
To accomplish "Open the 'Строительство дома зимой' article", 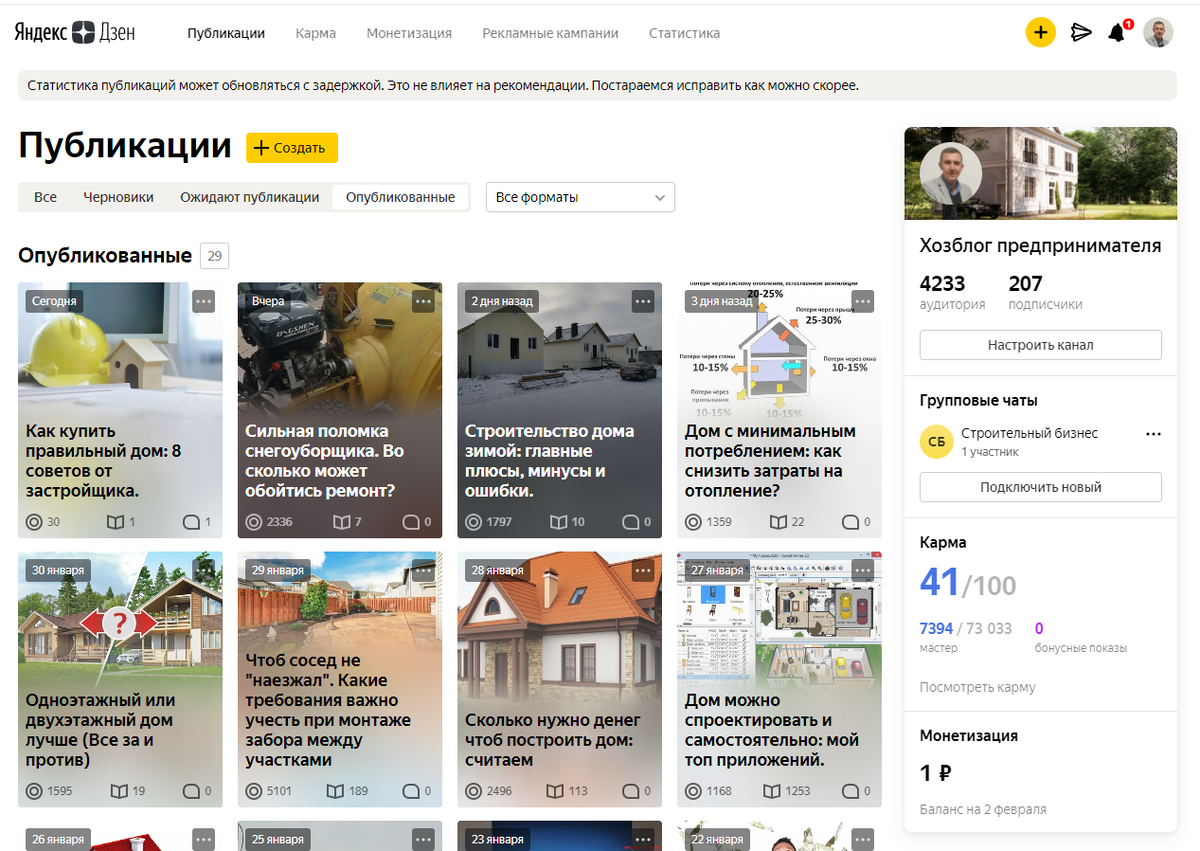I will tap(560, 410).
